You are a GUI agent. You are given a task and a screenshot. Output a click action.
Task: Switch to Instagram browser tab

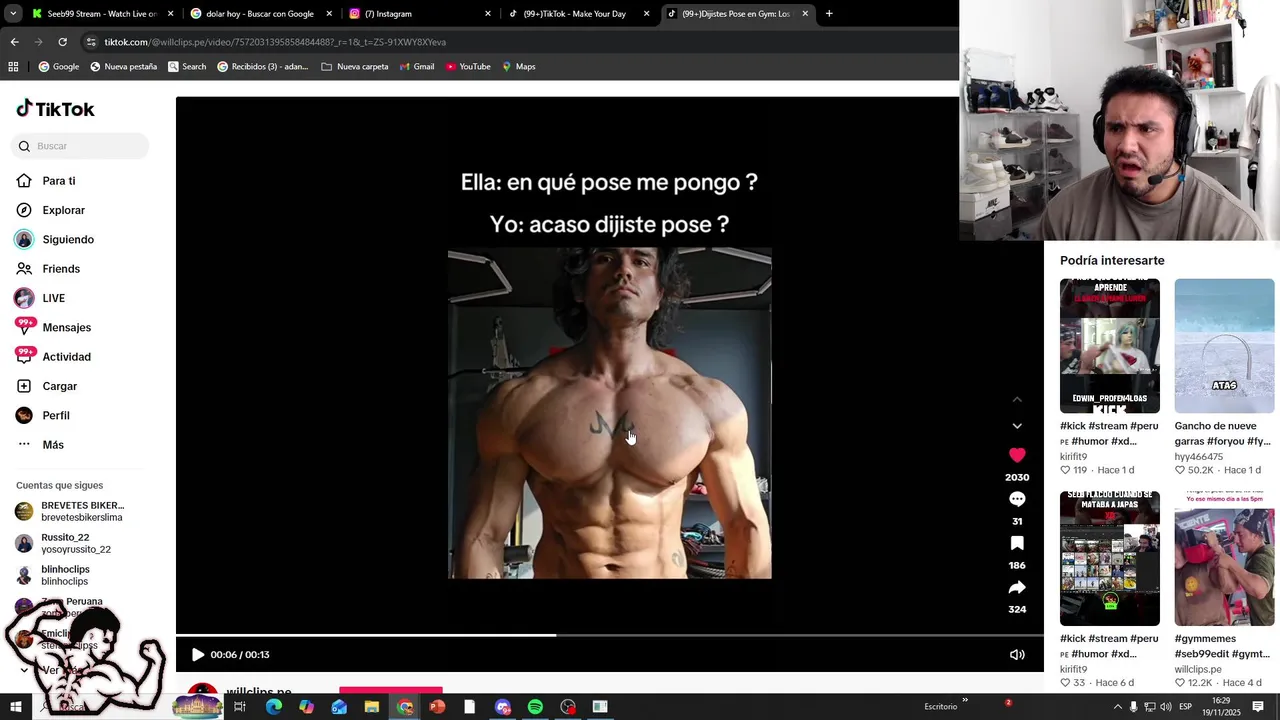[x=420, y=14]
